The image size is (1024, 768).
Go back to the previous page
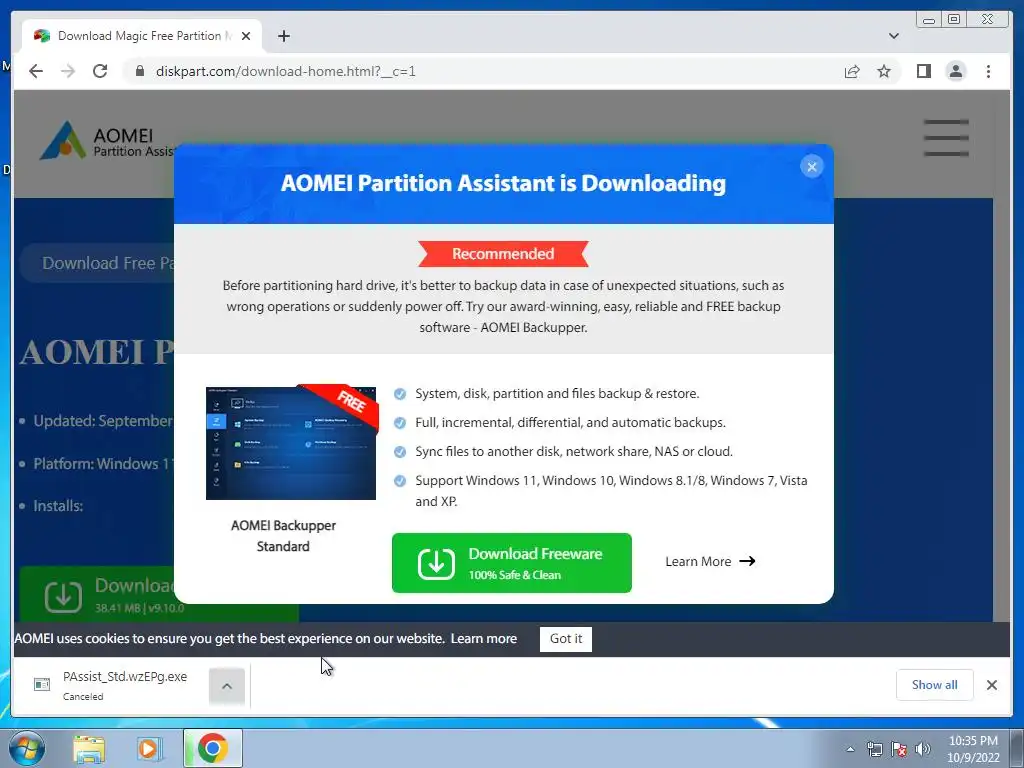(x=36, y=71)
